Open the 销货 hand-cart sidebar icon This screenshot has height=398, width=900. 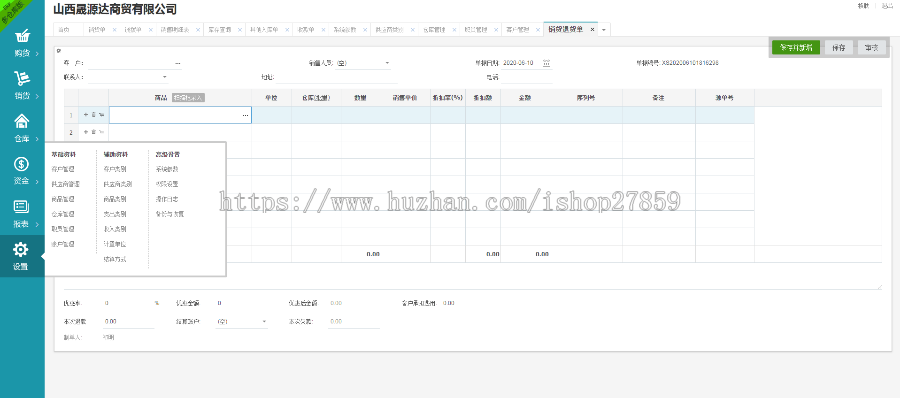pyautogui.click(x=22, y=79)
